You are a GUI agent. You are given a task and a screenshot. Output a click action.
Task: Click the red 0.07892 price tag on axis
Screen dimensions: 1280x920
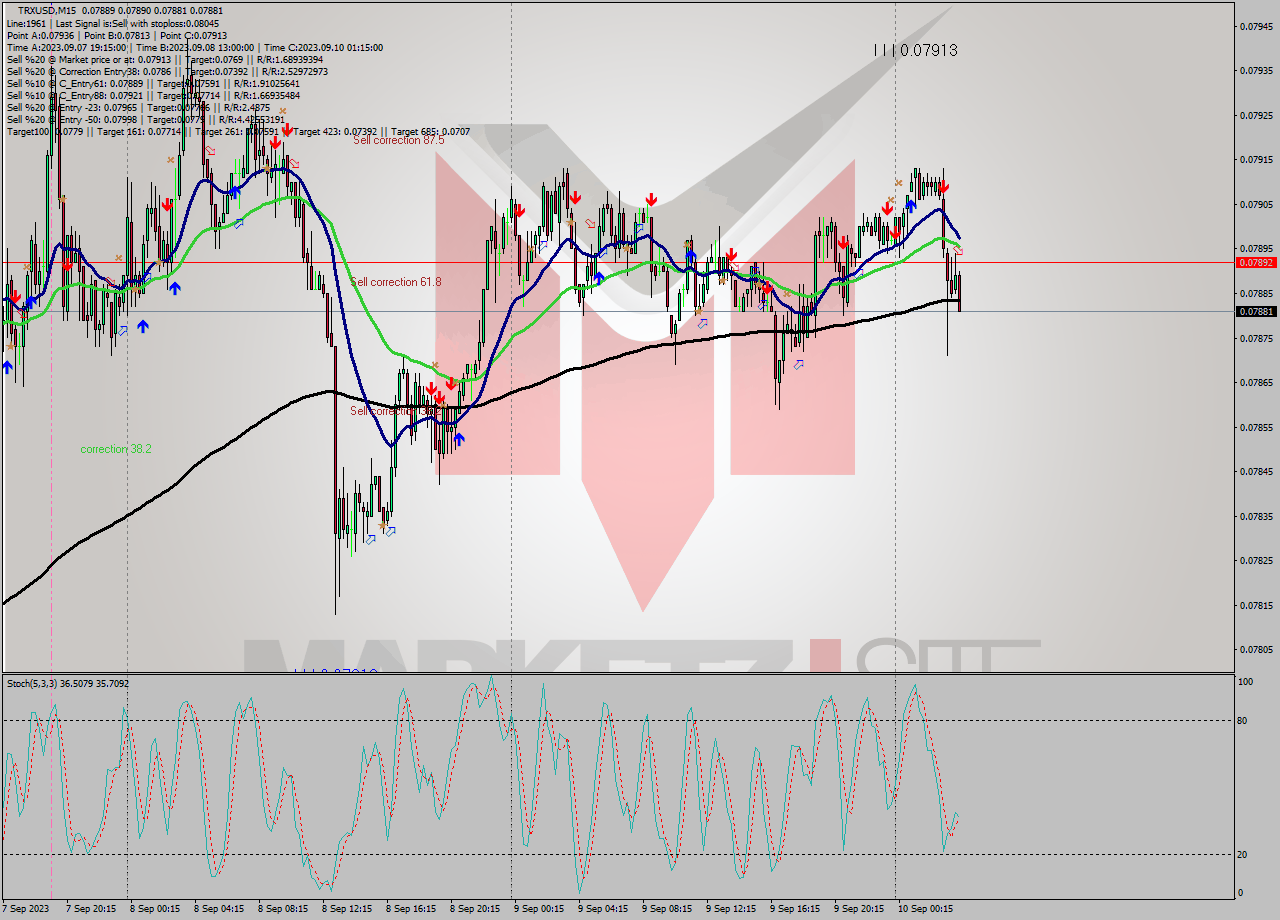tap(1256, 262)
